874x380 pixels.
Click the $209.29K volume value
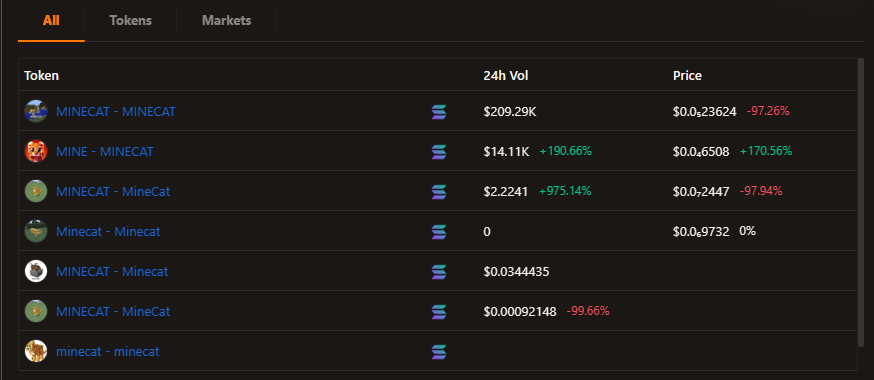tap(509, 112)
